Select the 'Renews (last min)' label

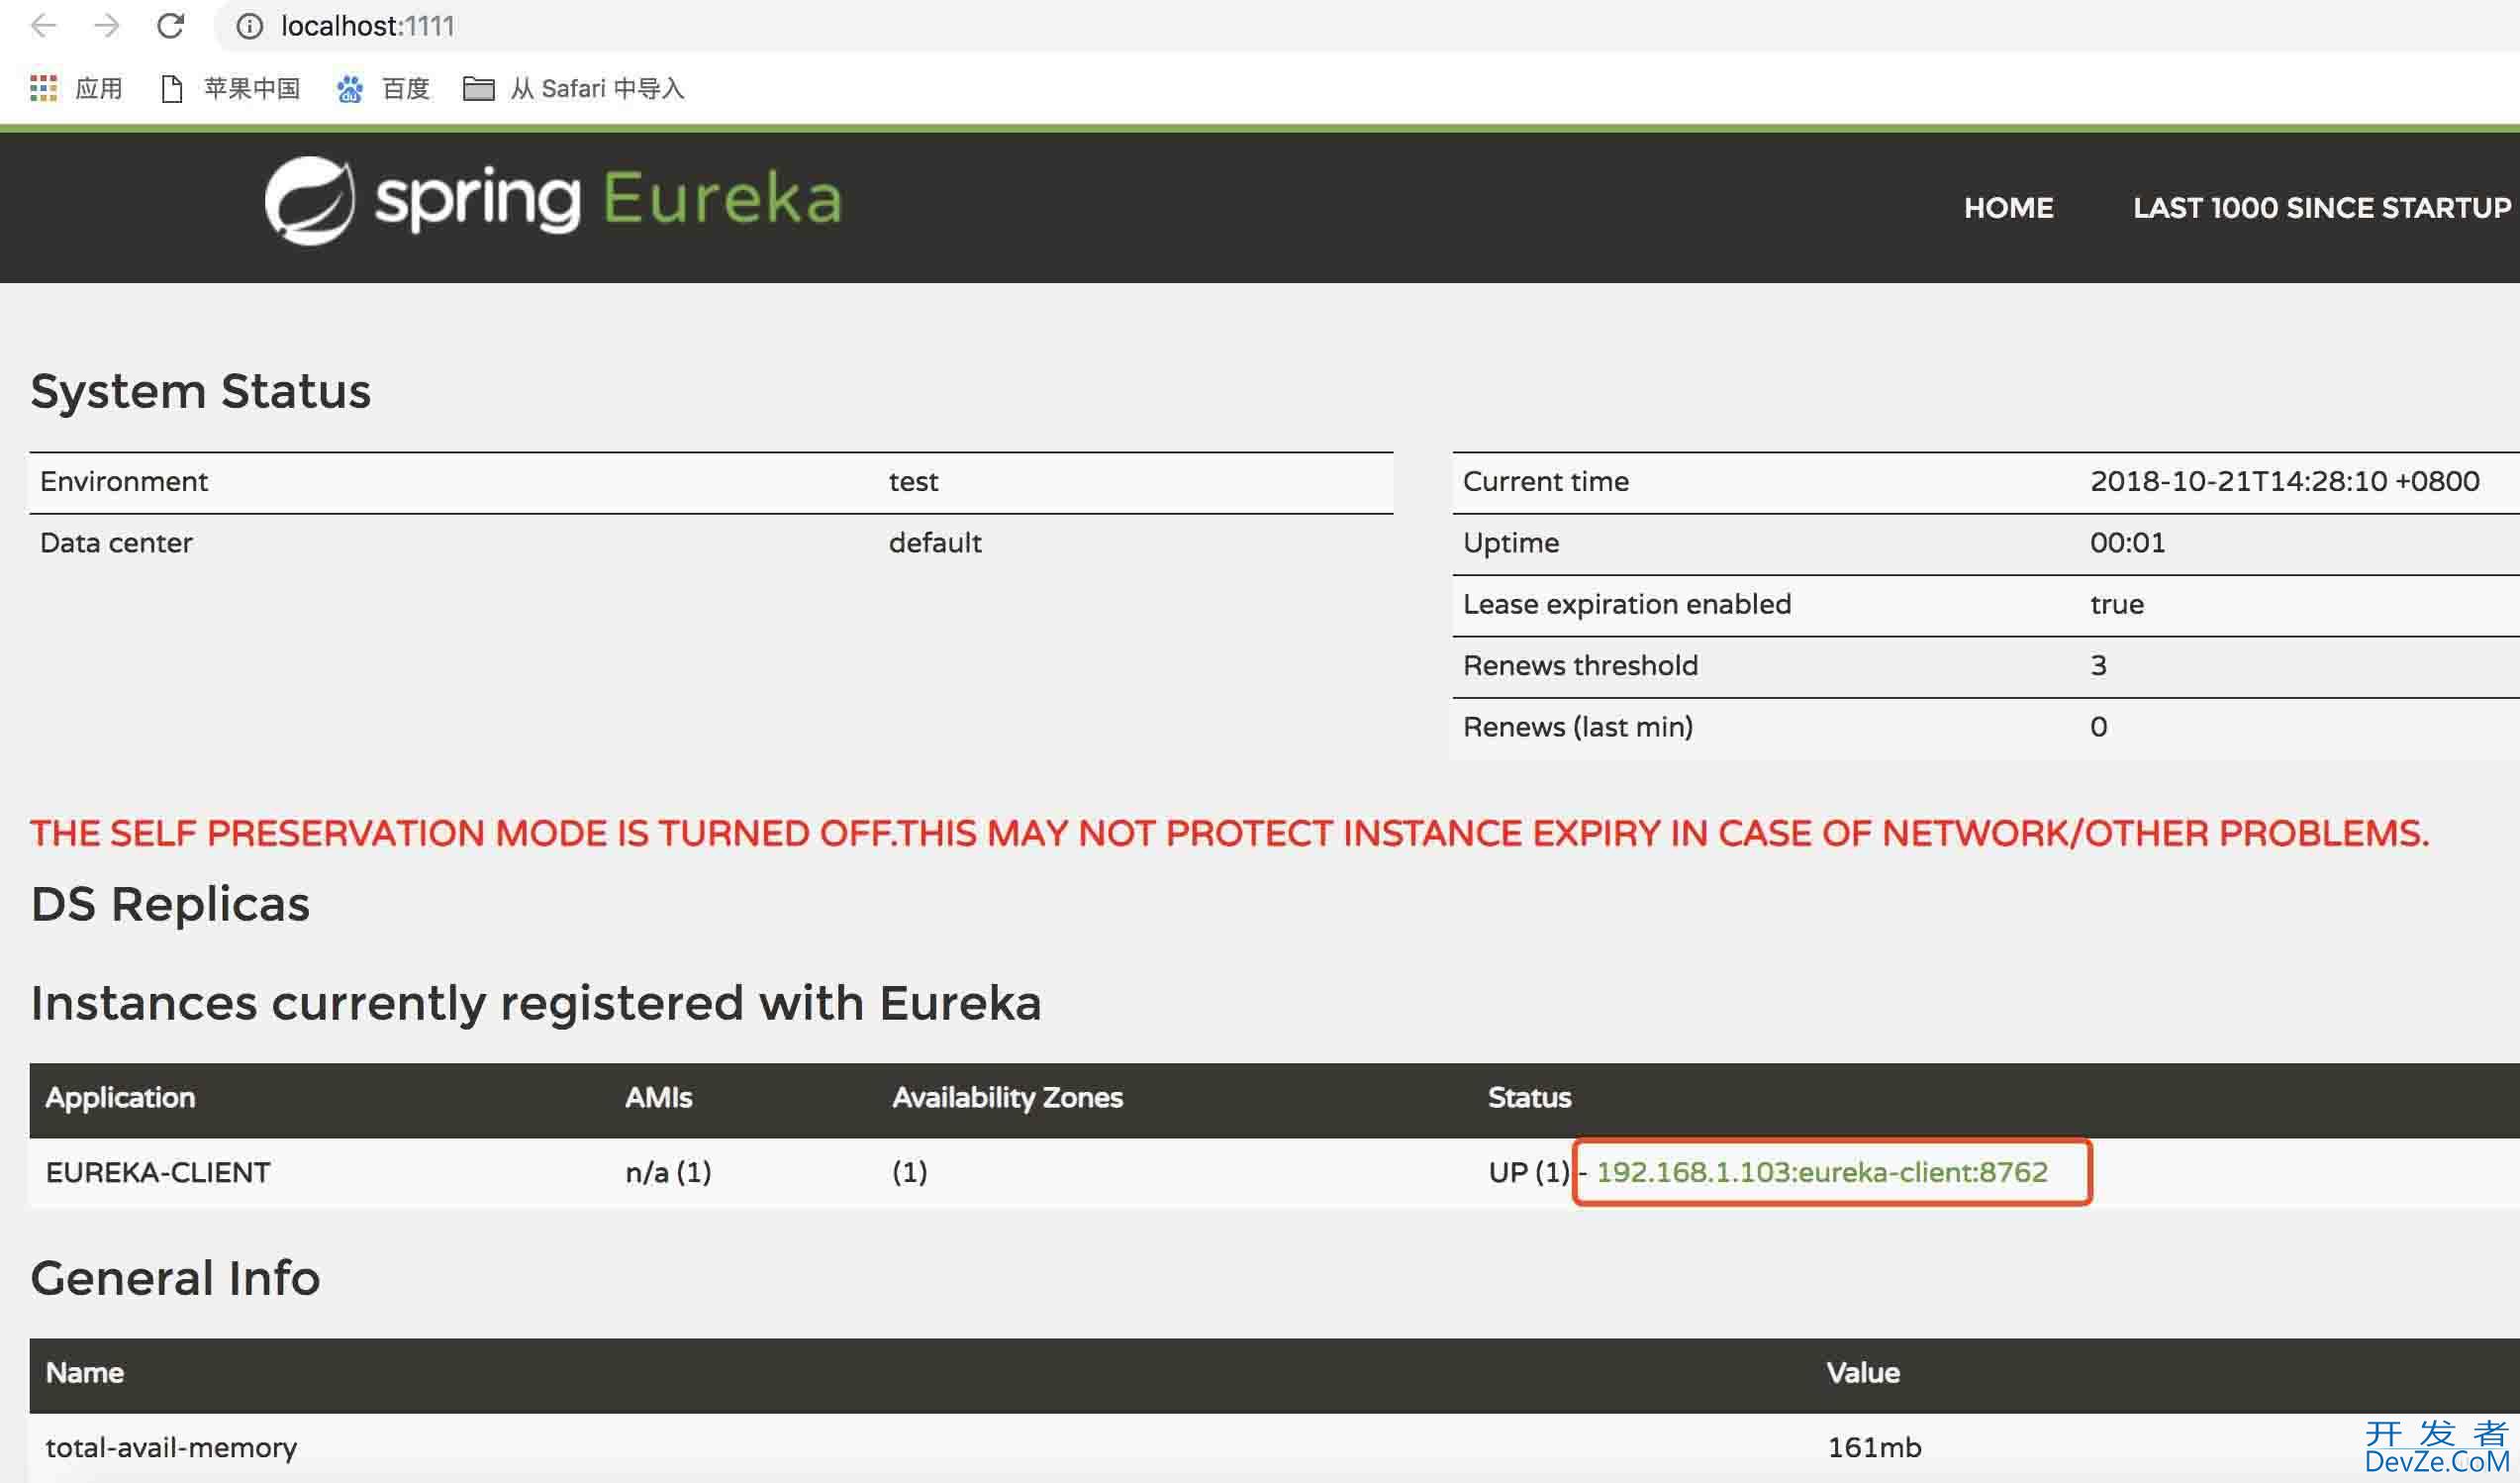(x=1577, y=727)
